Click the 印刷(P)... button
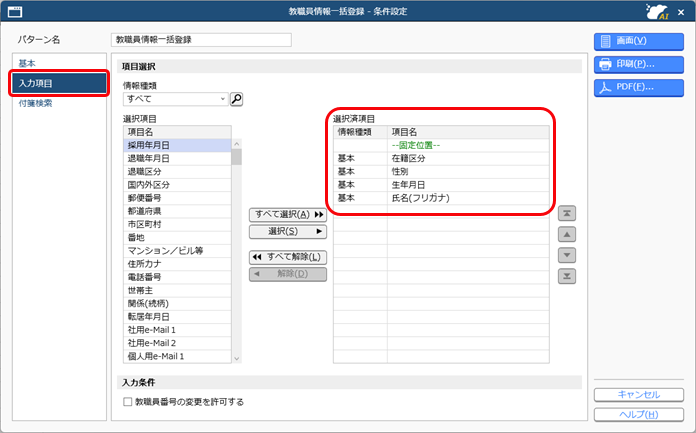The image size is (696, 433). coord(639,64)
